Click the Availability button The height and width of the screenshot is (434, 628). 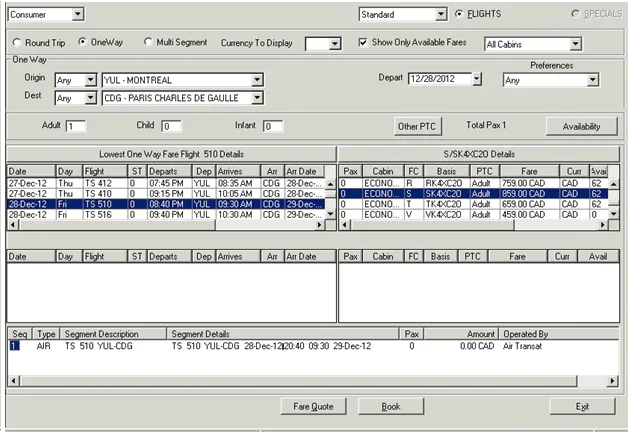(582, 127)
